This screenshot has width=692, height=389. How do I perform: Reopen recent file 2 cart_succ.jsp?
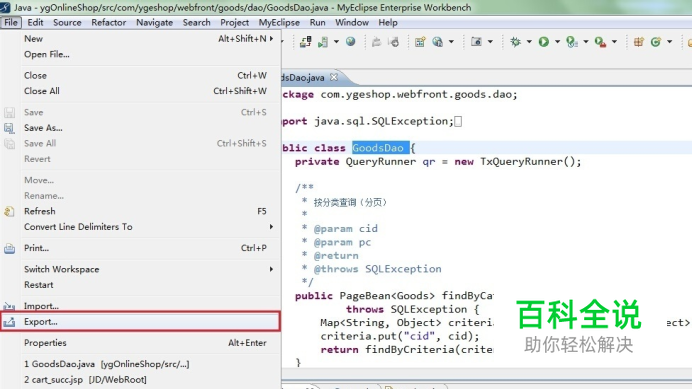tap(140, 380)
